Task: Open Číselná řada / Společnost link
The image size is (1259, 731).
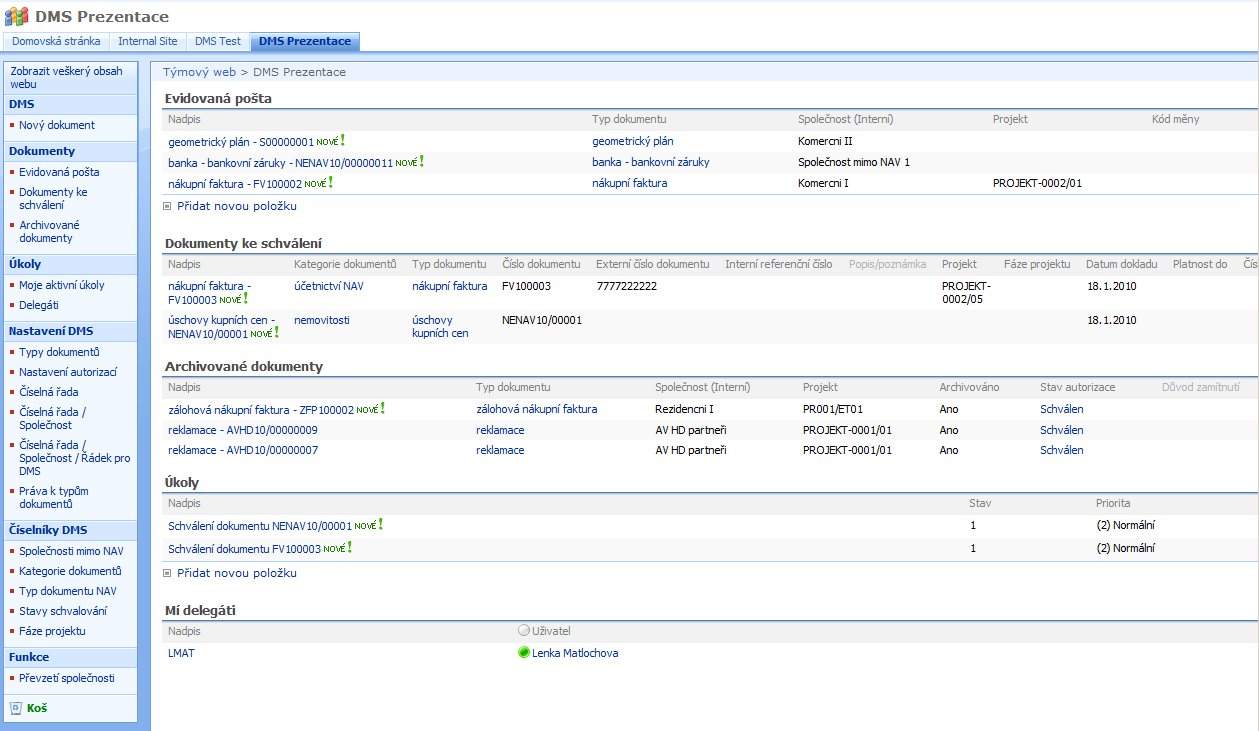Action: click(52, 418)
